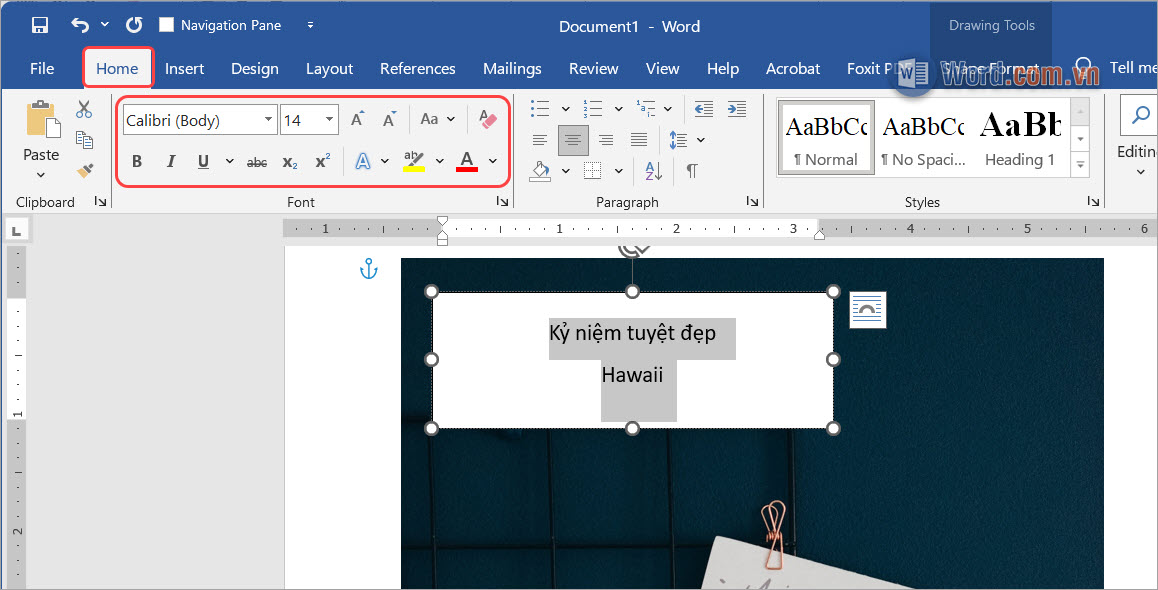Click the Multilevel List icon
This screenshot has height=590, width=1158.
pos(645,109)
